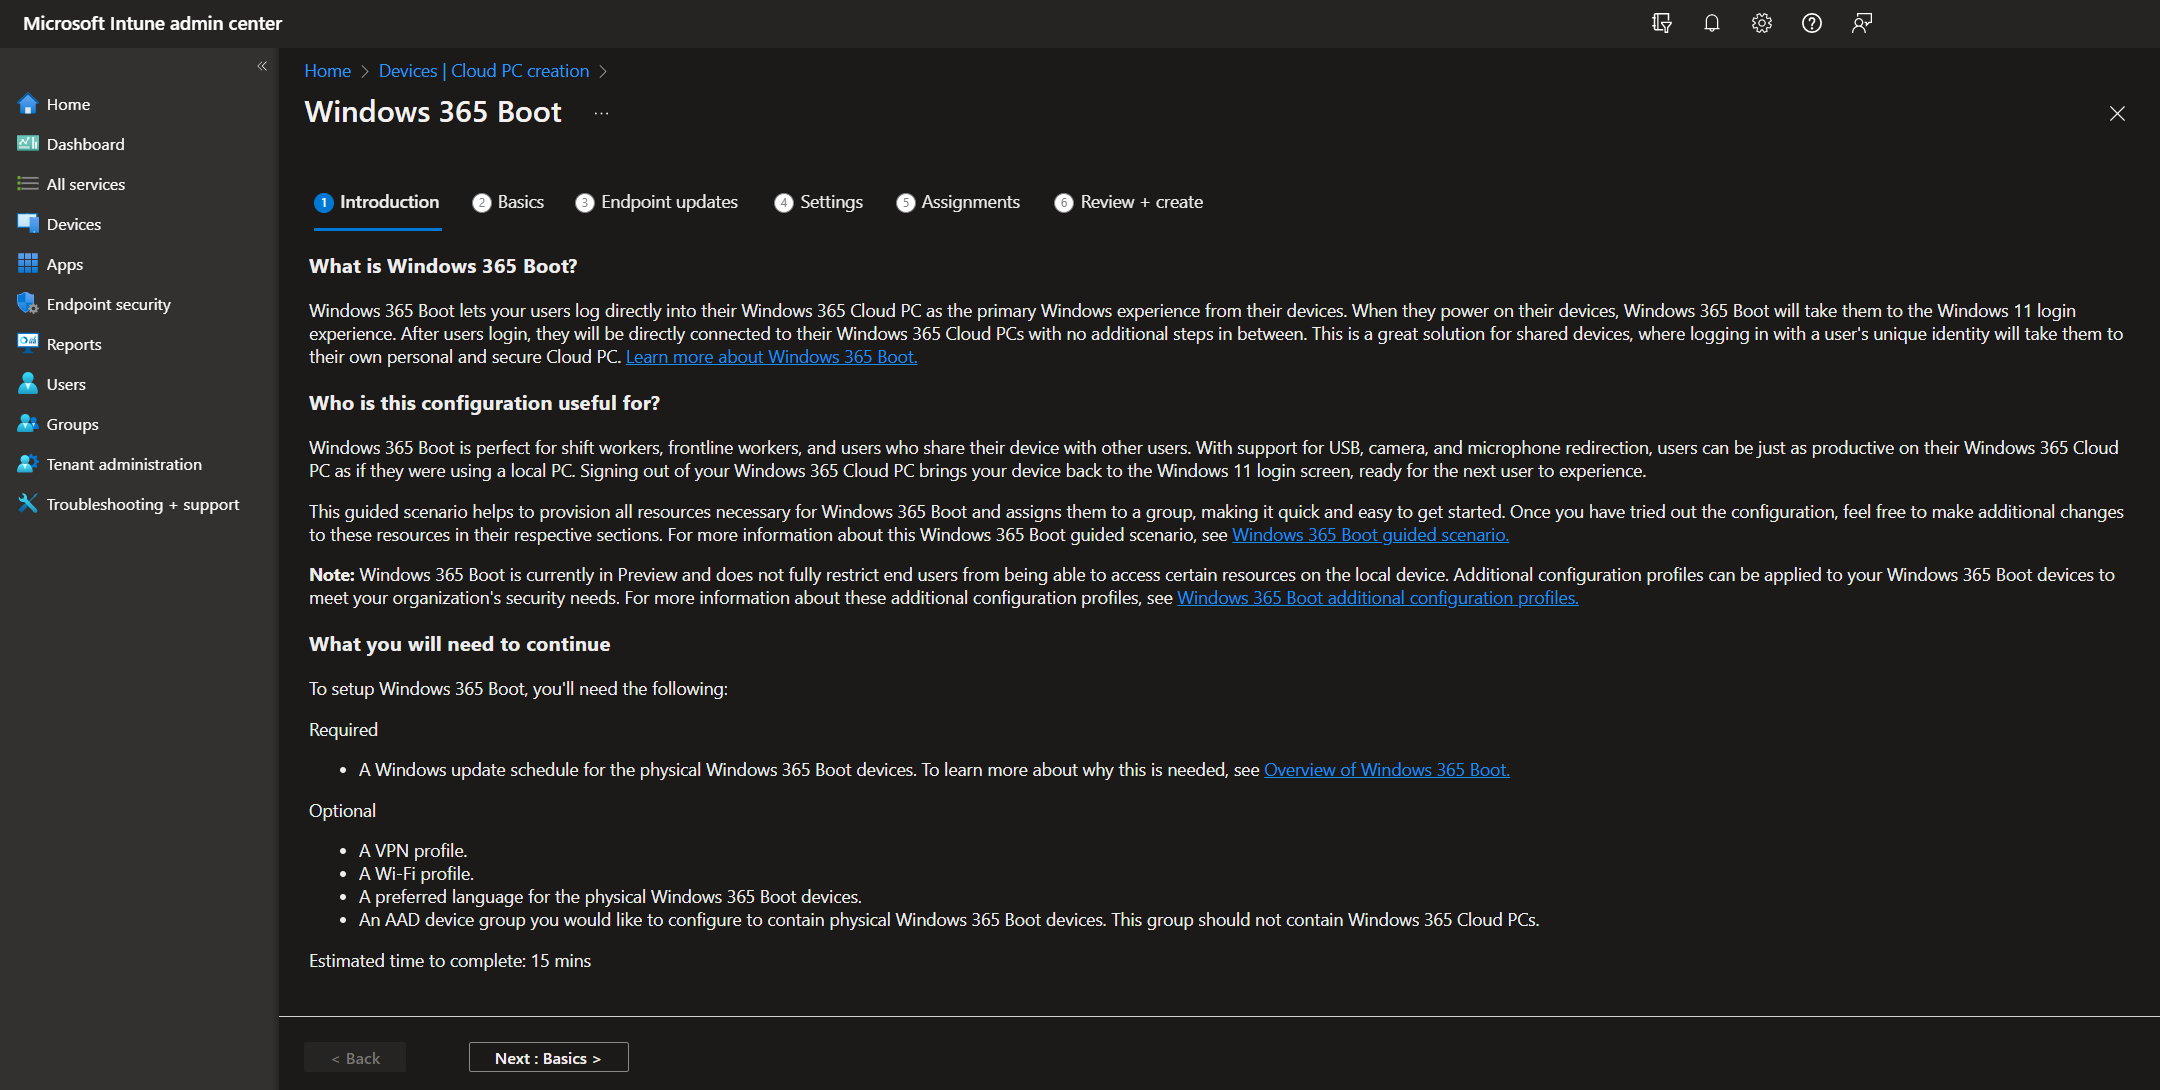
Task: Click Home breadcrumb link
Action: (x=328, y=71)
